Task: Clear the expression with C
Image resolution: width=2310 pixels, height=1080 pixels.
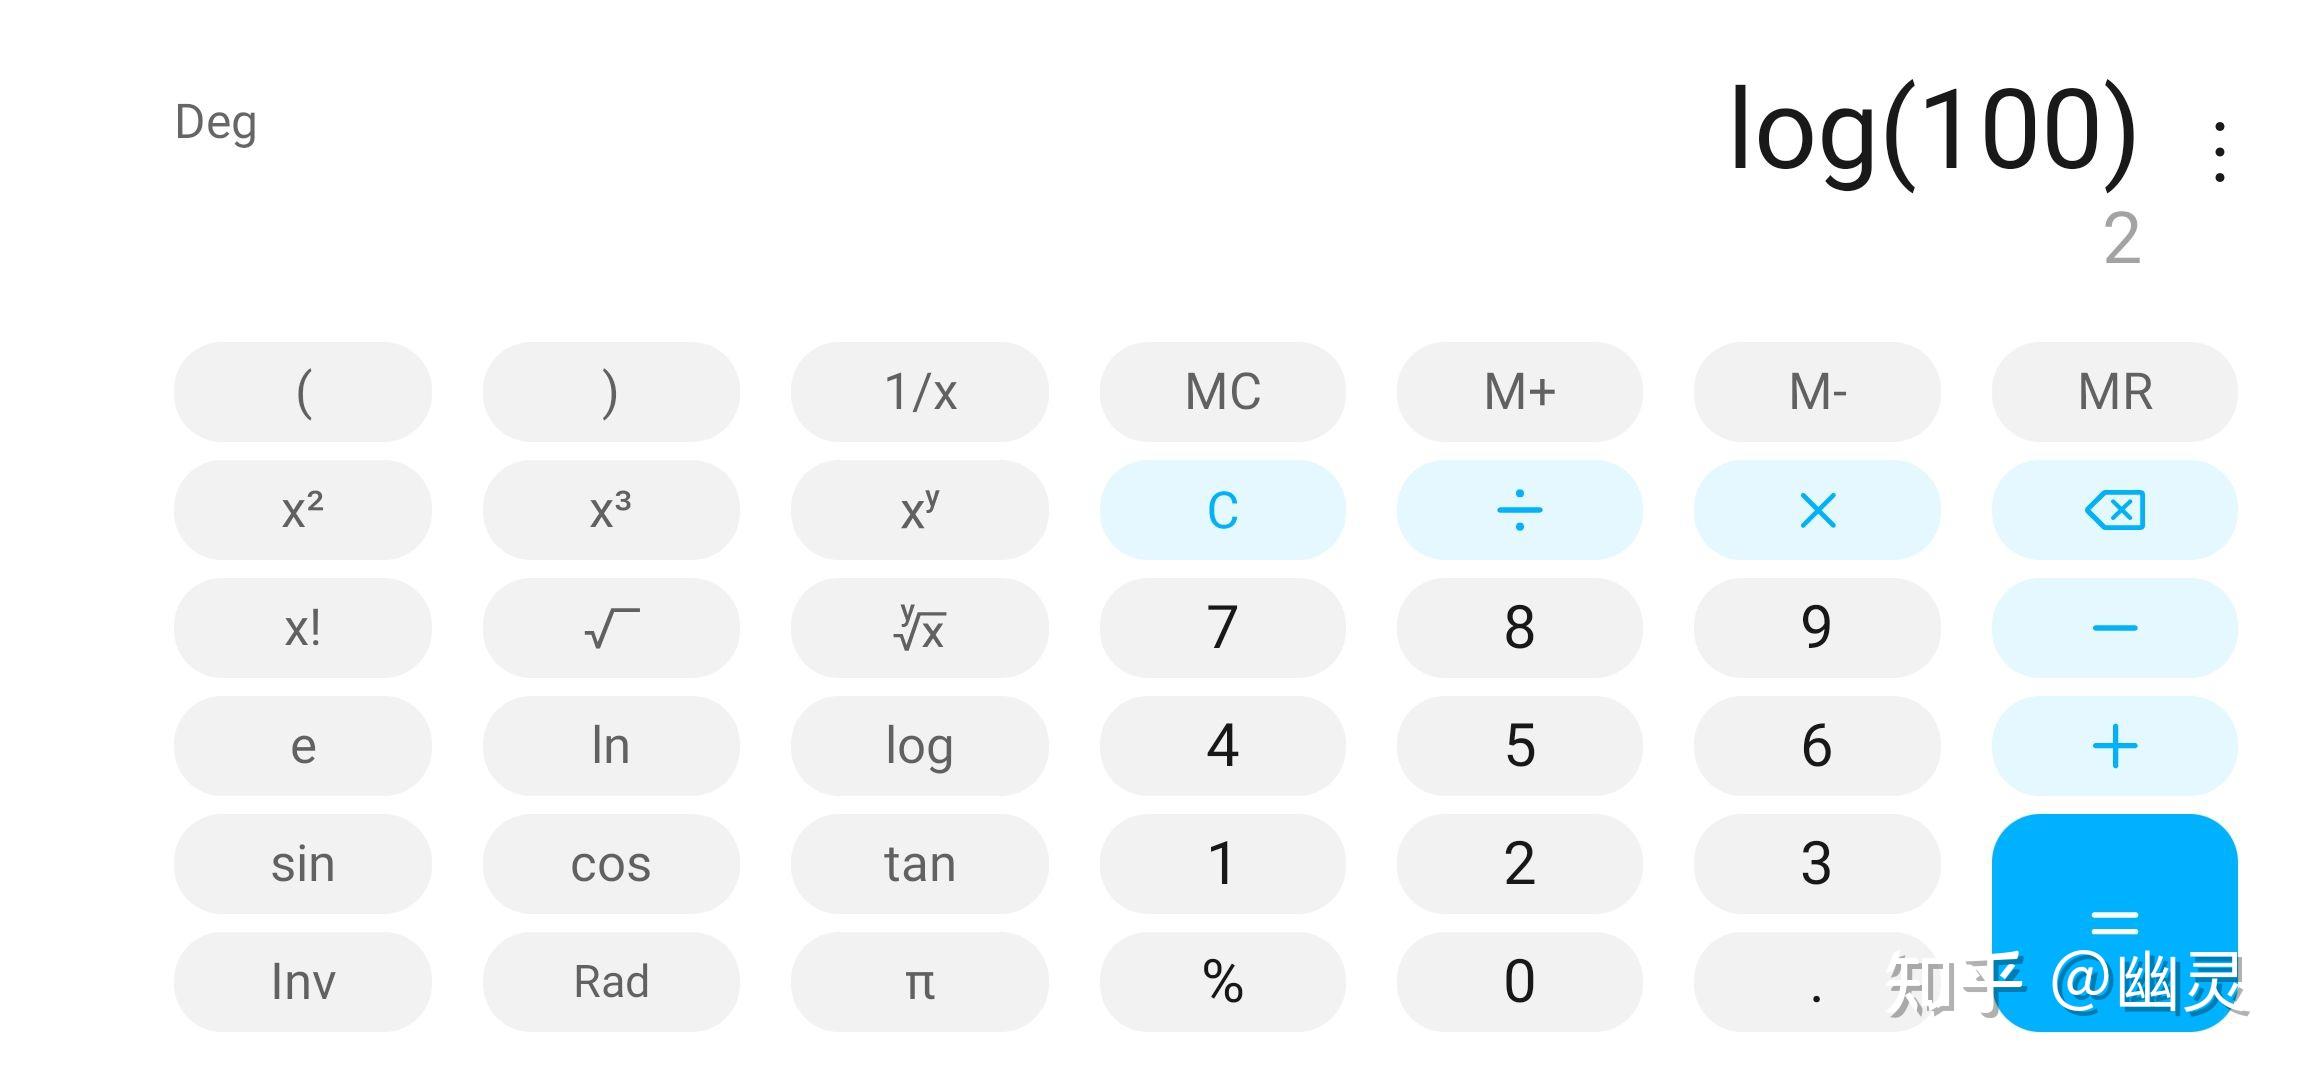Action: point(1222,510)
